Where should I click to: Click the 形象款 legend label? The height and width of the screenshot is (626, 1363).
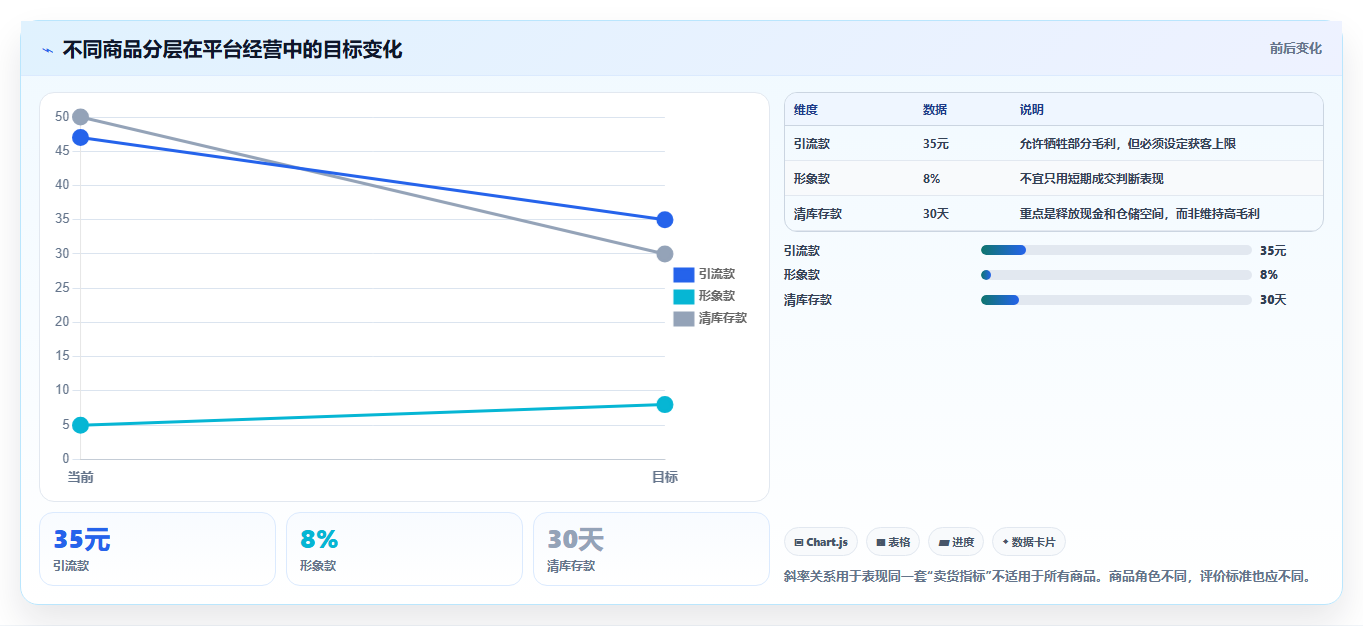tap(717, 296)
